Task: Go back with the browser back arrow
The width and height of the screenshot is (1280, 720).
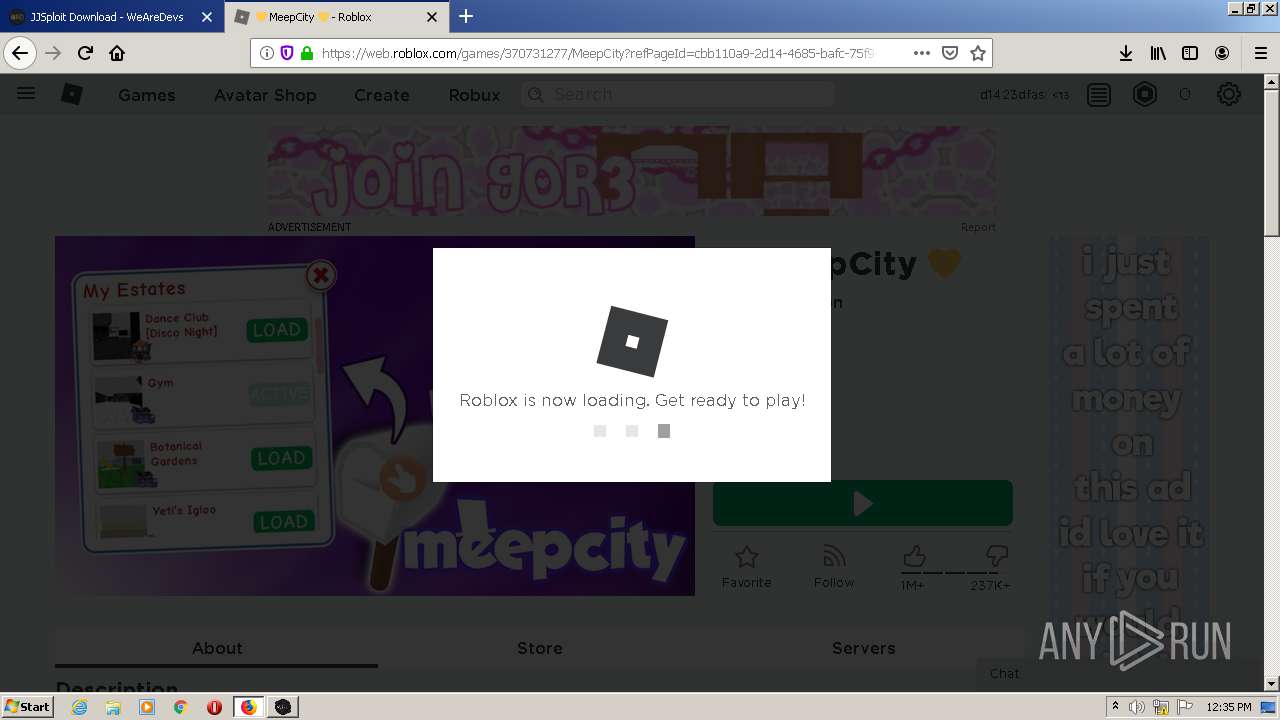Action: pyautogui.click(x=20, y=53)
